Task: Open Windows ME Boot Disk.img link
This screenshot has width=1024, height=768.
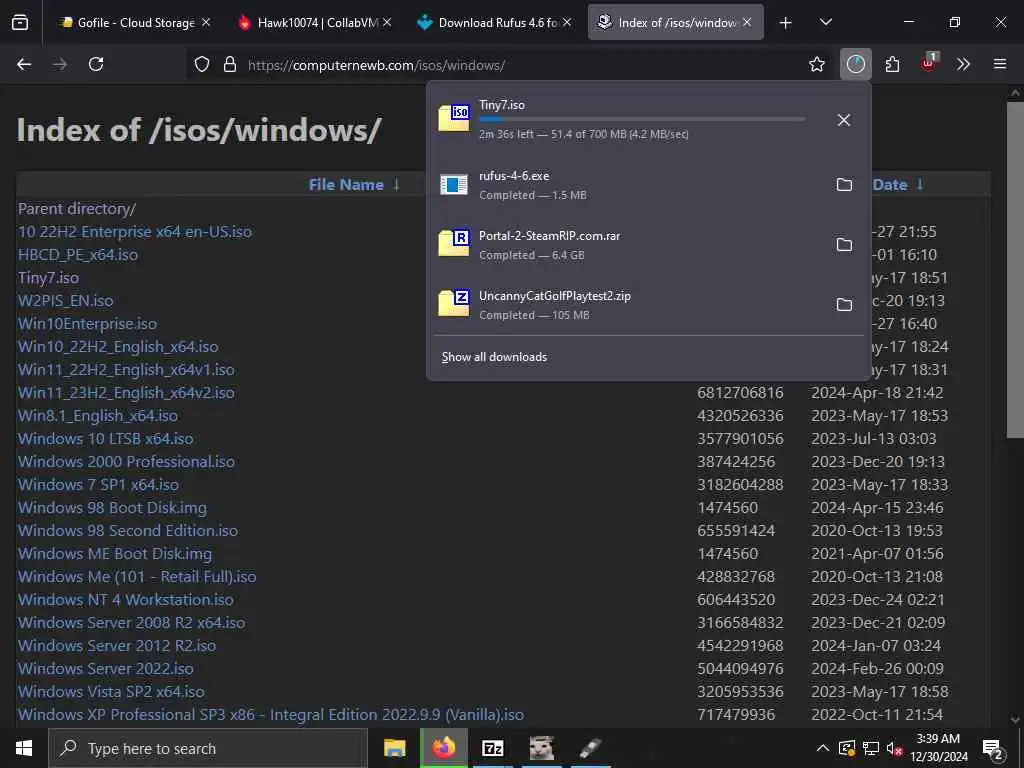Action: click(115, 553)
